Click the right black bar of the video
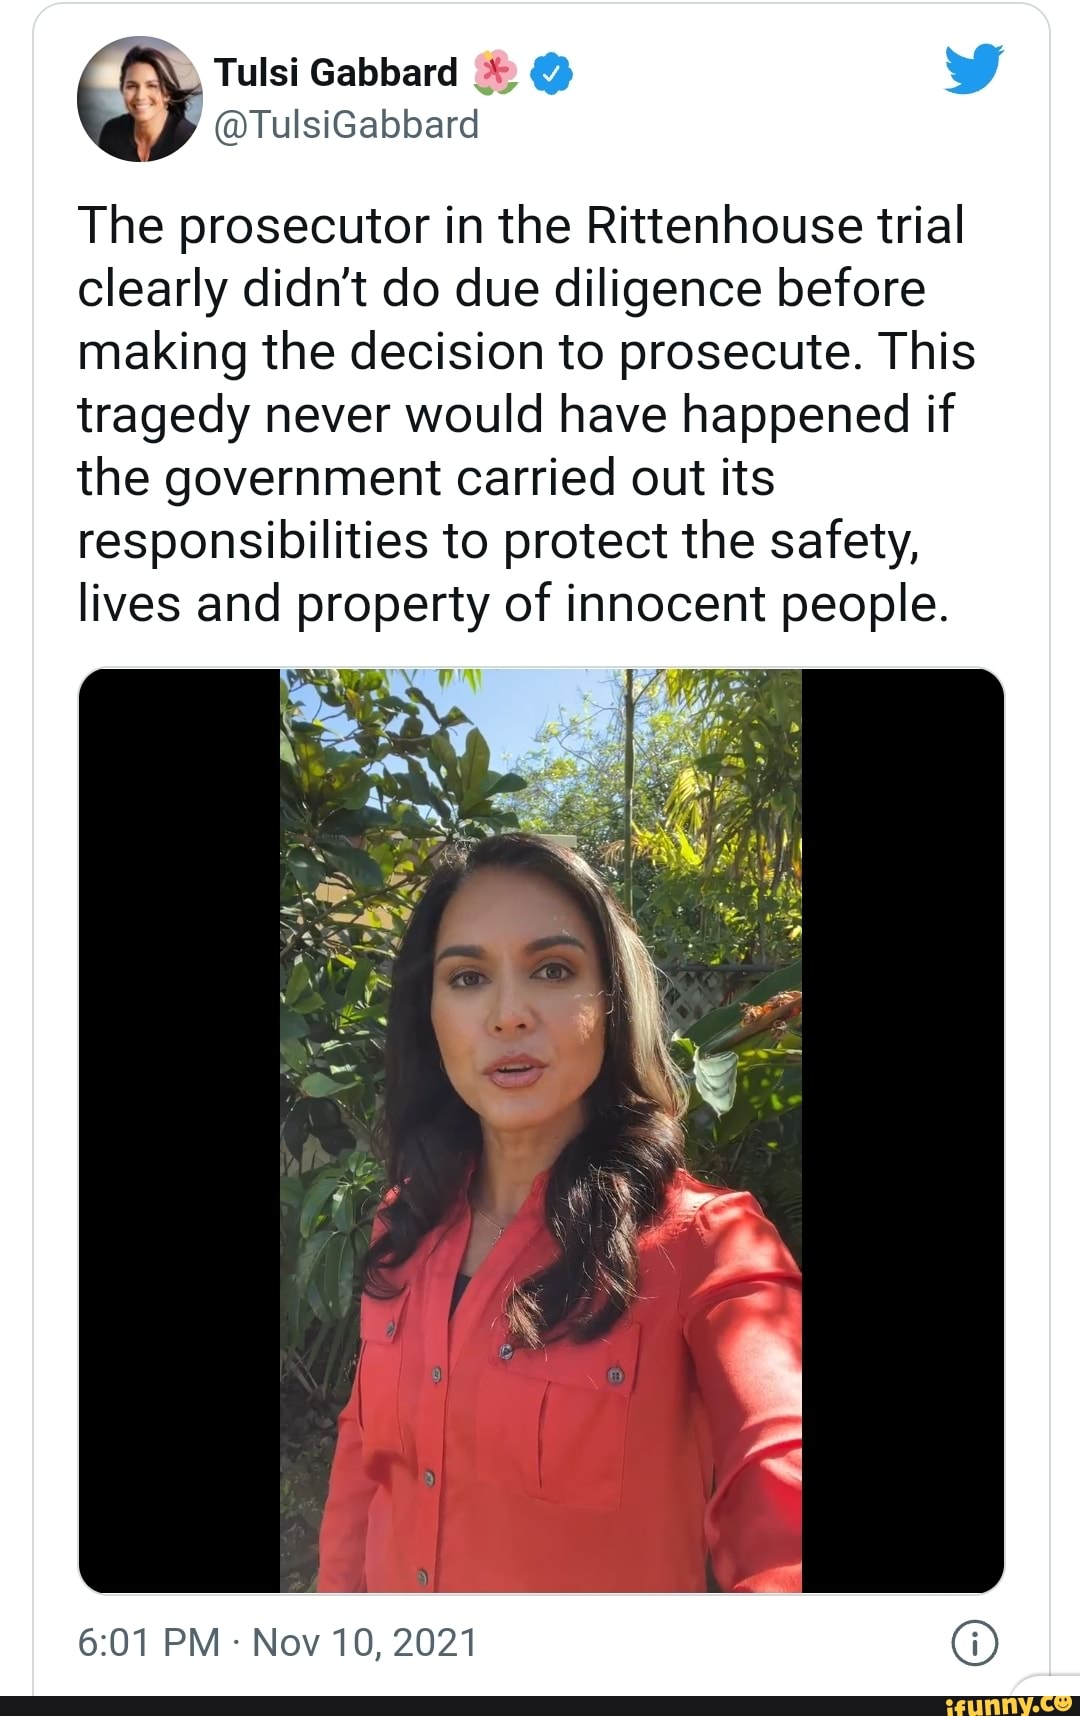This screenshot has width=1080, height=1716. (902, 1130)
